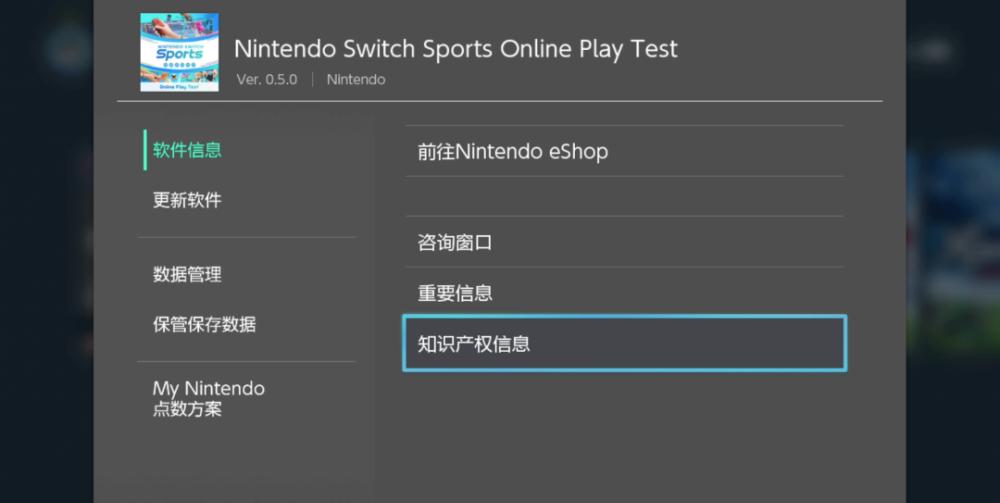
Task: Select 保管保存数据 in the sidebar
Action: 204,324
